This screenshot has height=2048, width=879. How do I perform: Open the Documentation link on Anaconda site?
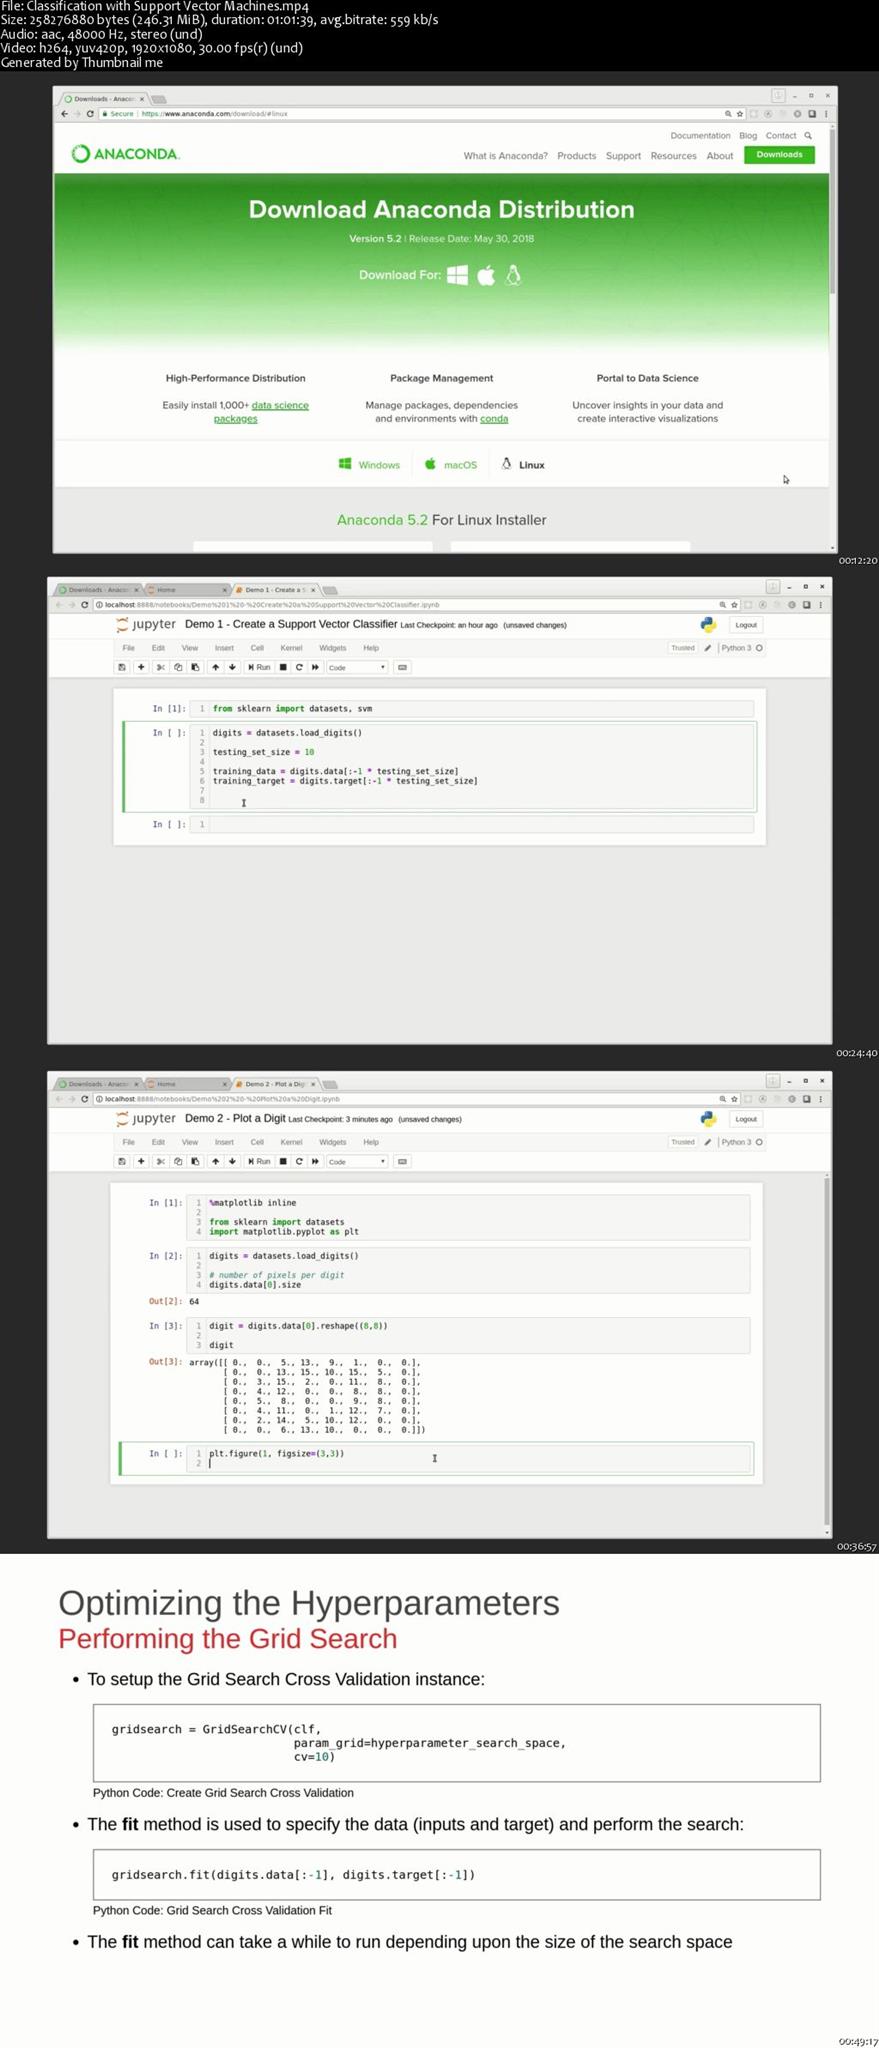pos(700,136)
